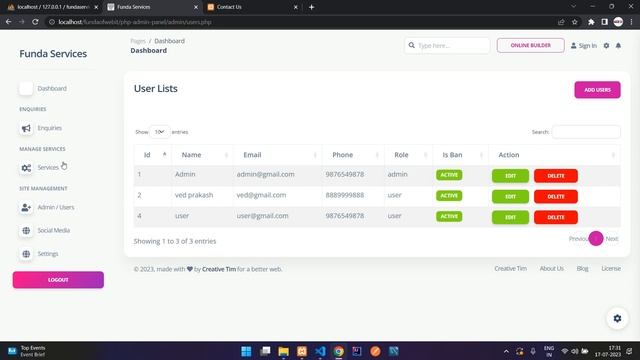Open the Settings globe icon in sidebar
This screenshot has width=640, height=360.
(26, 254)
